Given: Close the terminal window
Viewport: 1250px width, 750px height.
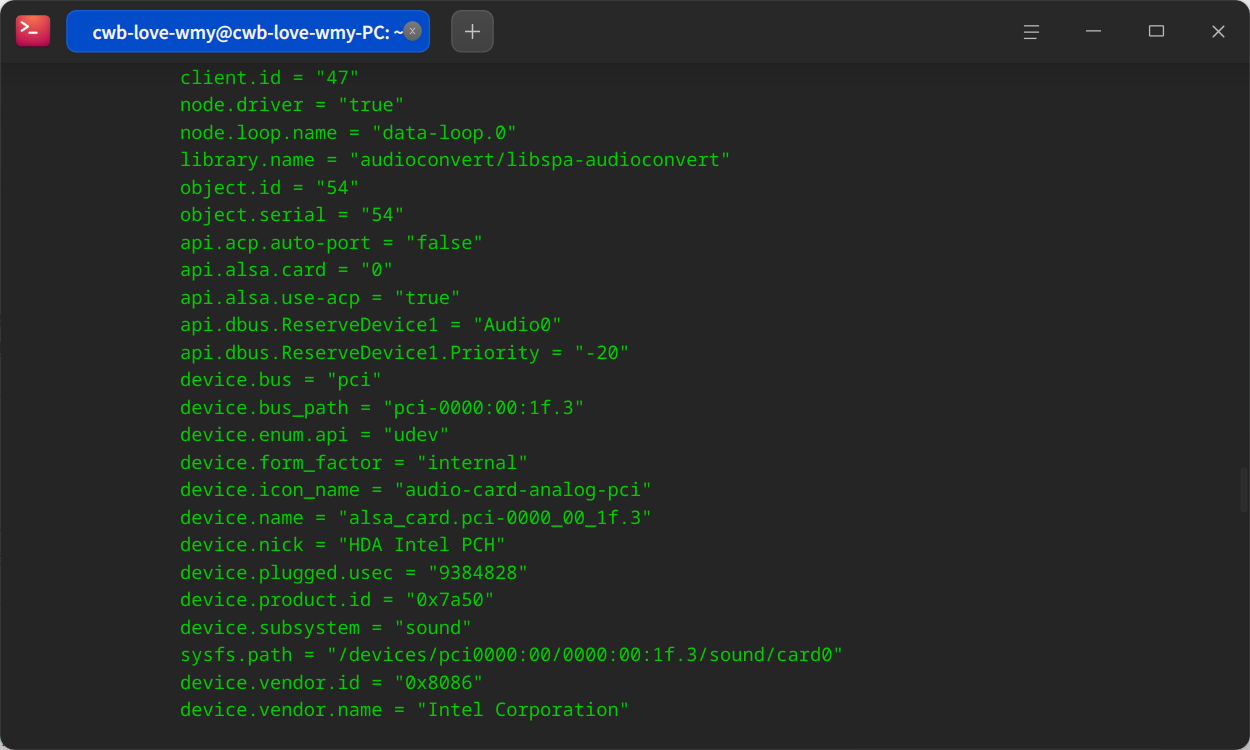Looking at the screenshot, I should (1218, 31).
